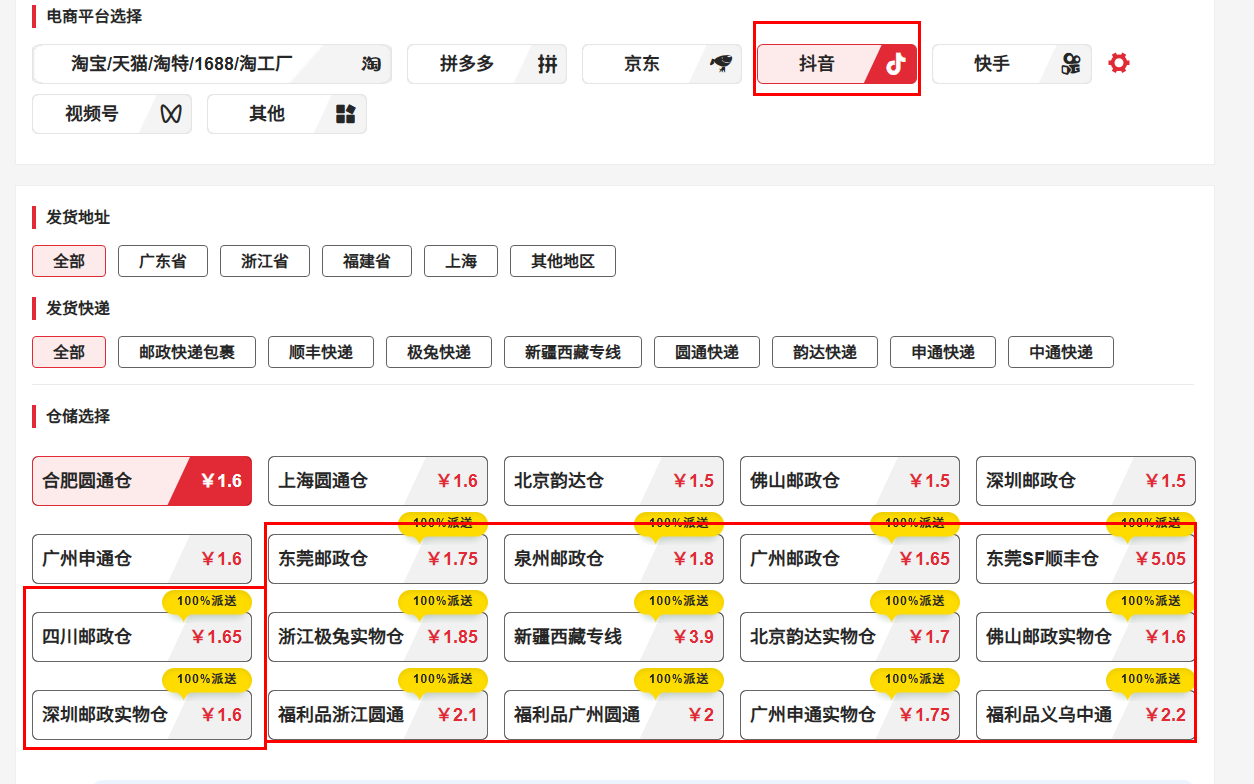Select the 北京韵达实物仓 warehouse
1254x784 pixels.
pos(850,637)
